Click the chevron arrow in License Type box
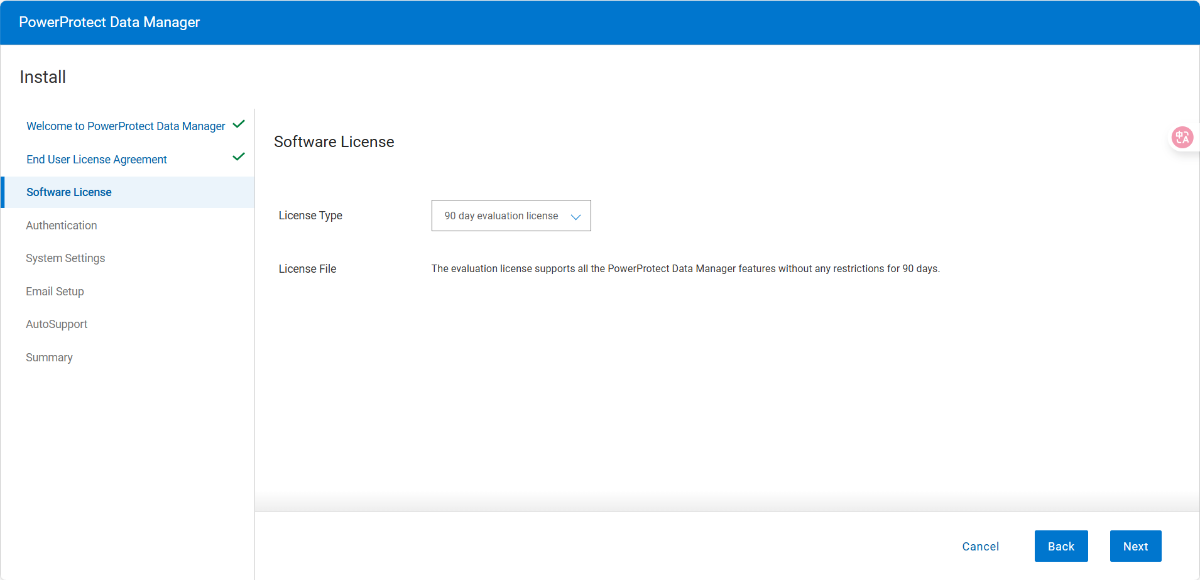Screen dimensions: 1200x580 (x=575, y=217)
